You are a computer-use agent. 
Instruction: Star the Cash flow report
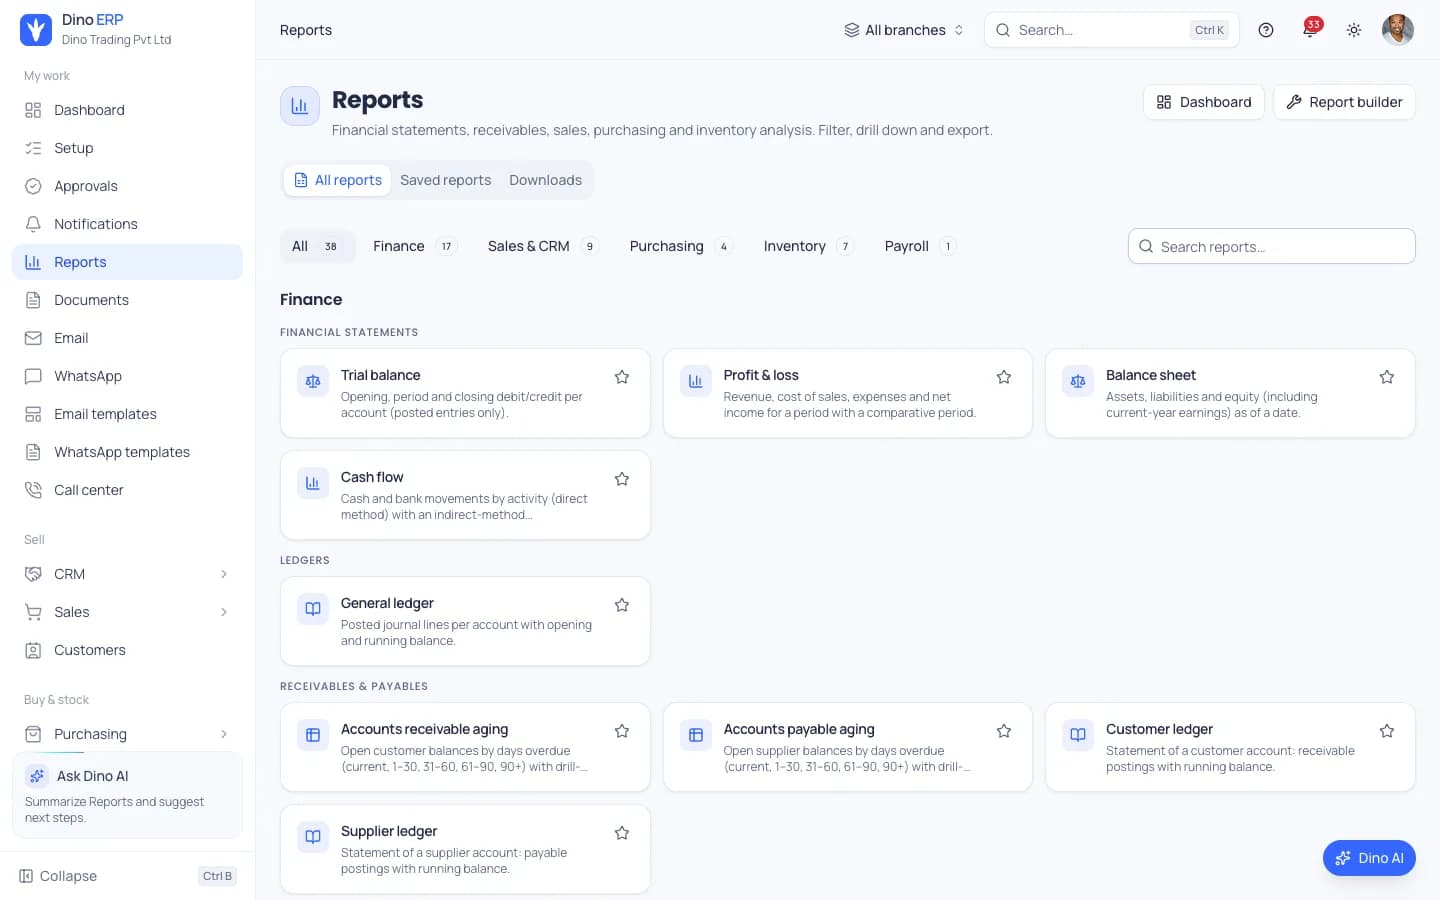click(x=622, y=479)
